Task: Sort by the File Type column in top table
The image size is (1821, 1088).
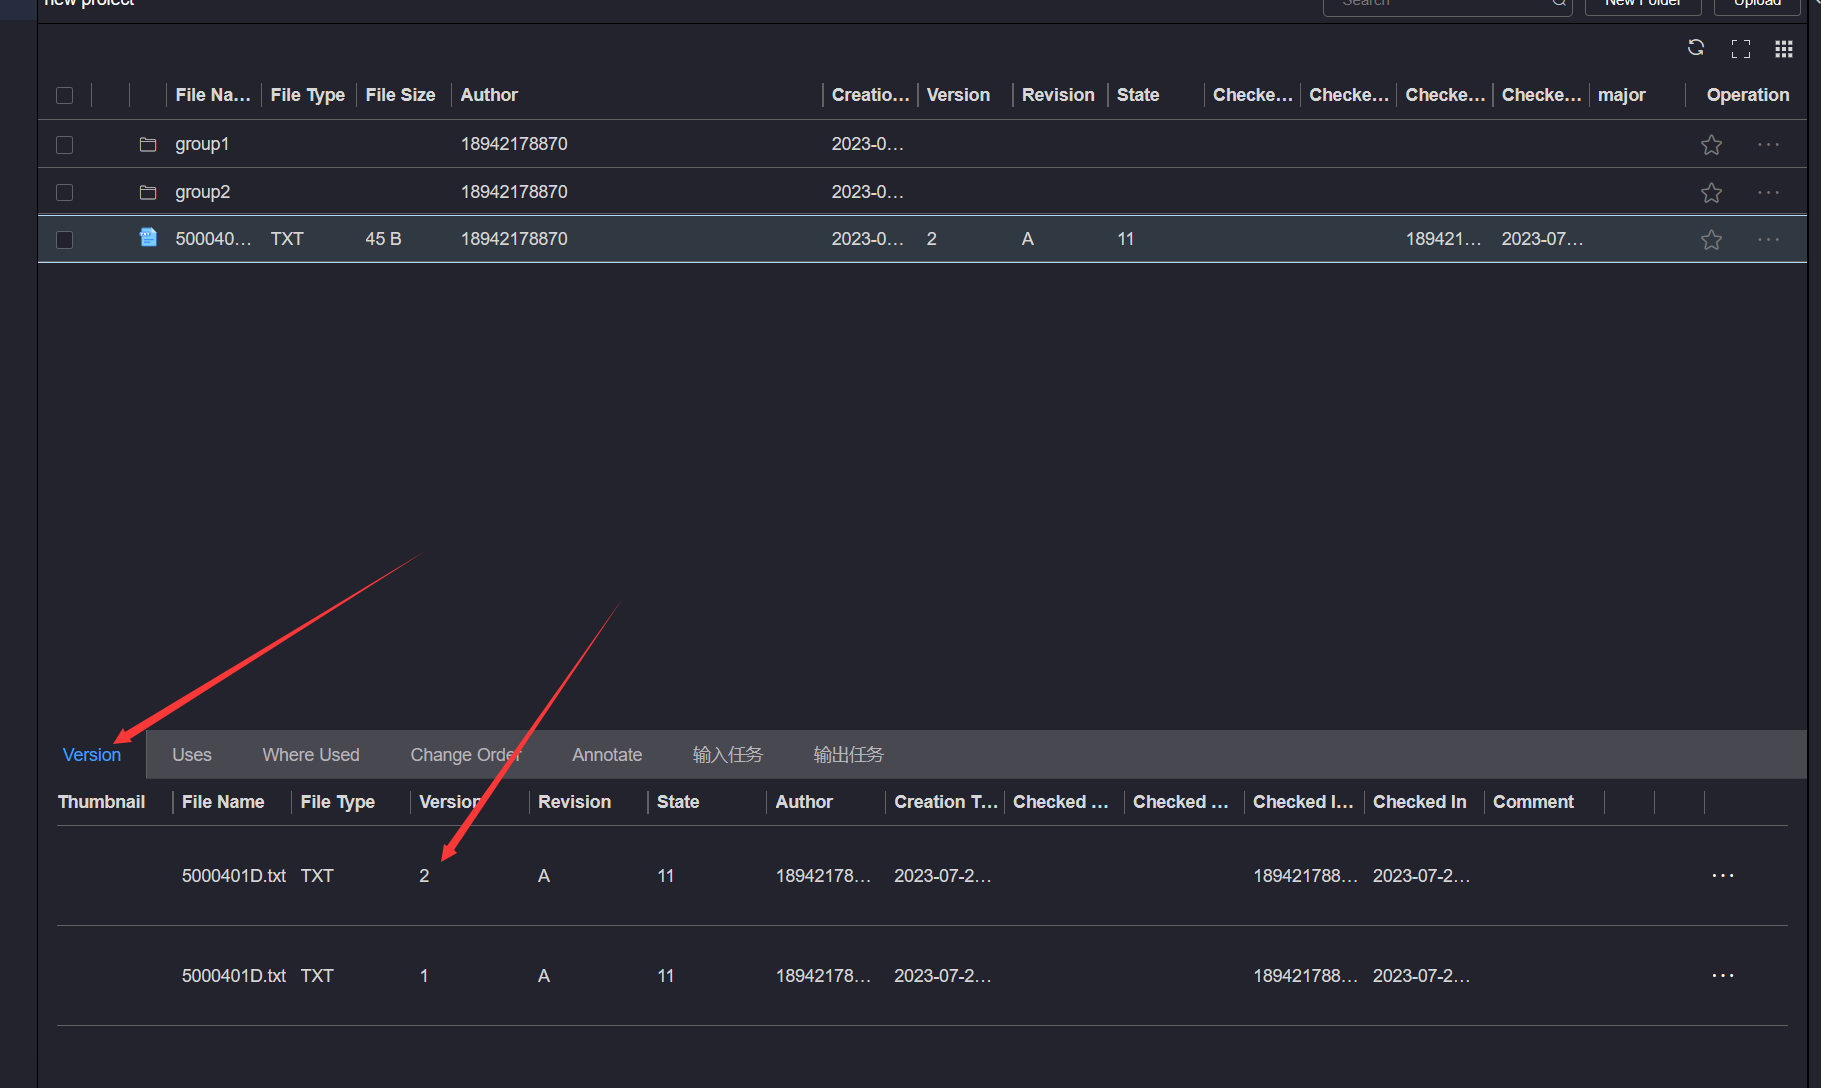Action: tap(308, 95)
